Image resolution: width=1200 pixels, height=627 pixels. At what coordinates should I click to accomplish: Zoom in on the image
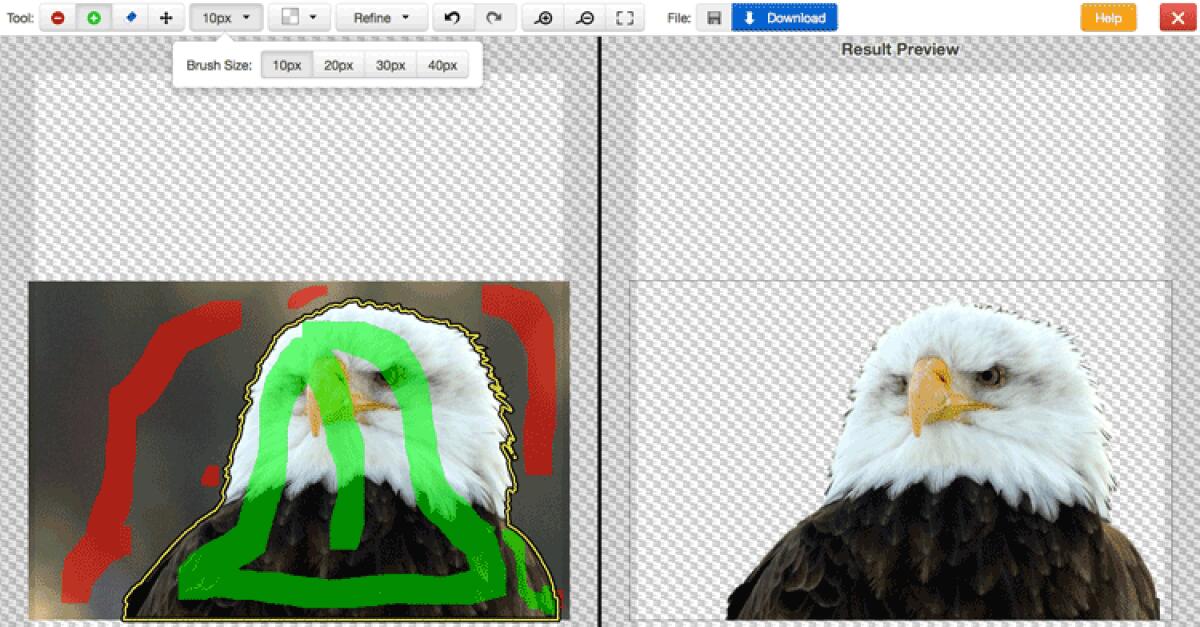pos(544,18)
